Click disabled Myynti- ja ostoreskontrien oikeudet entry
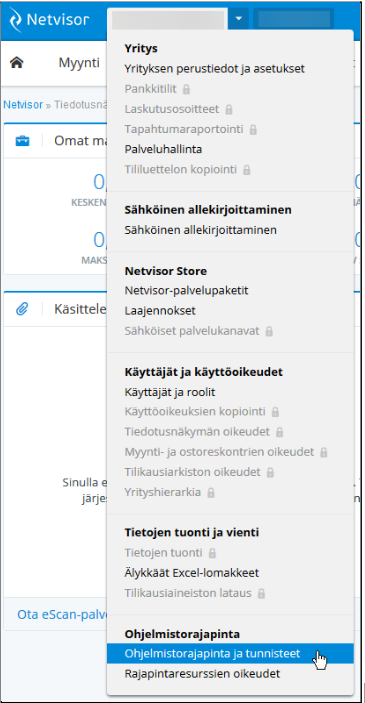The height and width of the screenshot is (703, 365). [x=219, y=452]
